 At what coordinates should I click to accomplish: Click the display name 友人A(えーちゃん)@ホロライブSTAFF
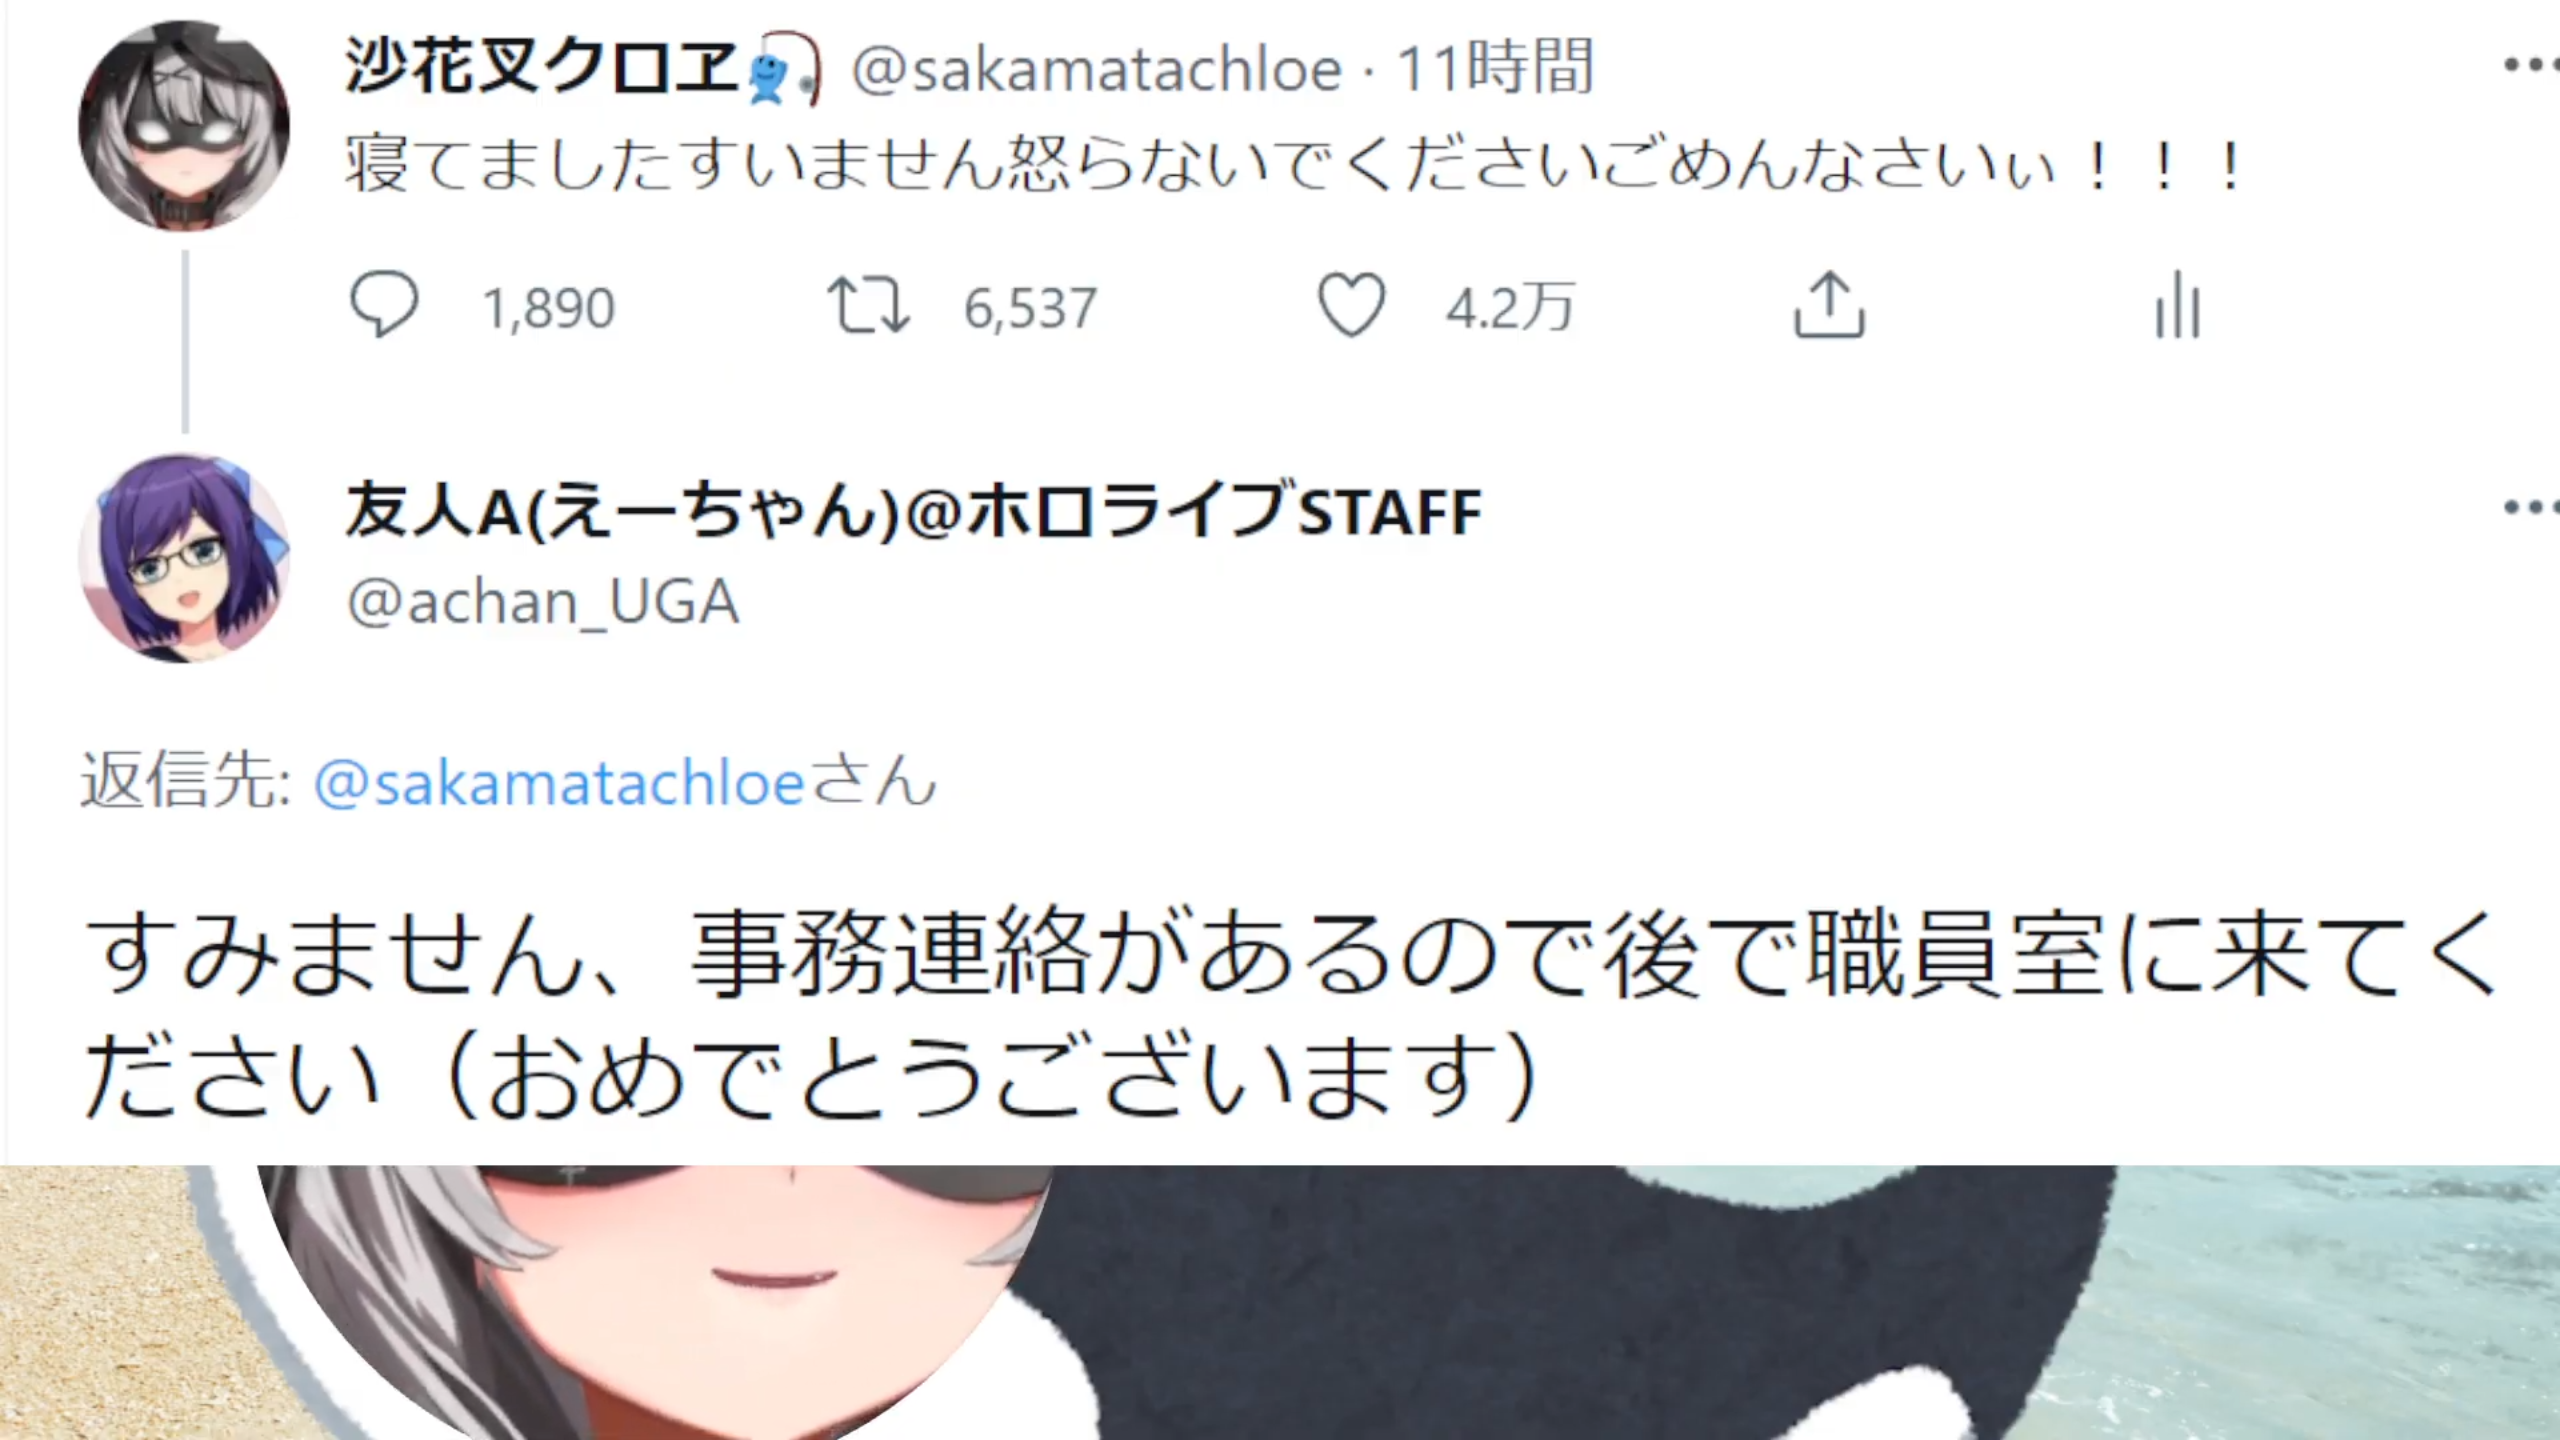913,510
